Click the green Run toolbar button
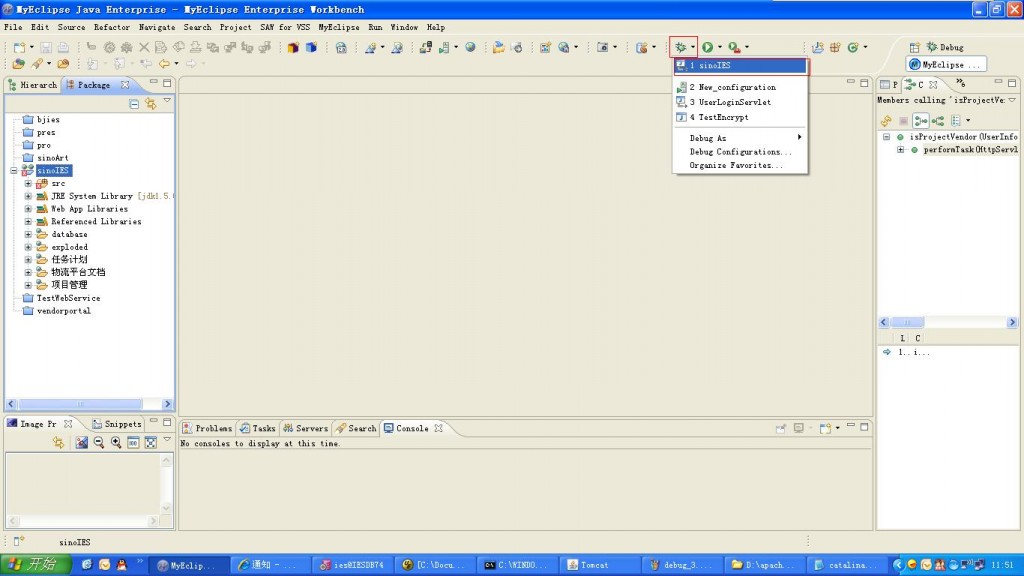 [707, 47]
